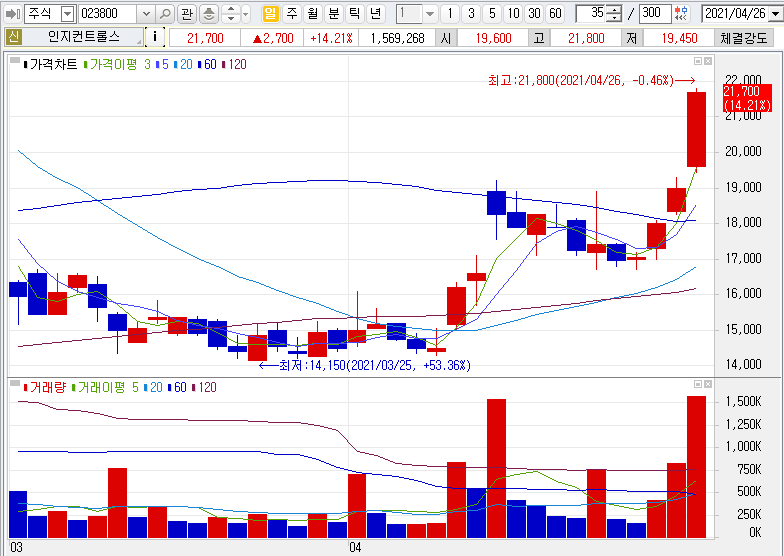Click the 최저:14,150 low annotation
This screenshot has height=556, width=784.
point(364,365)
